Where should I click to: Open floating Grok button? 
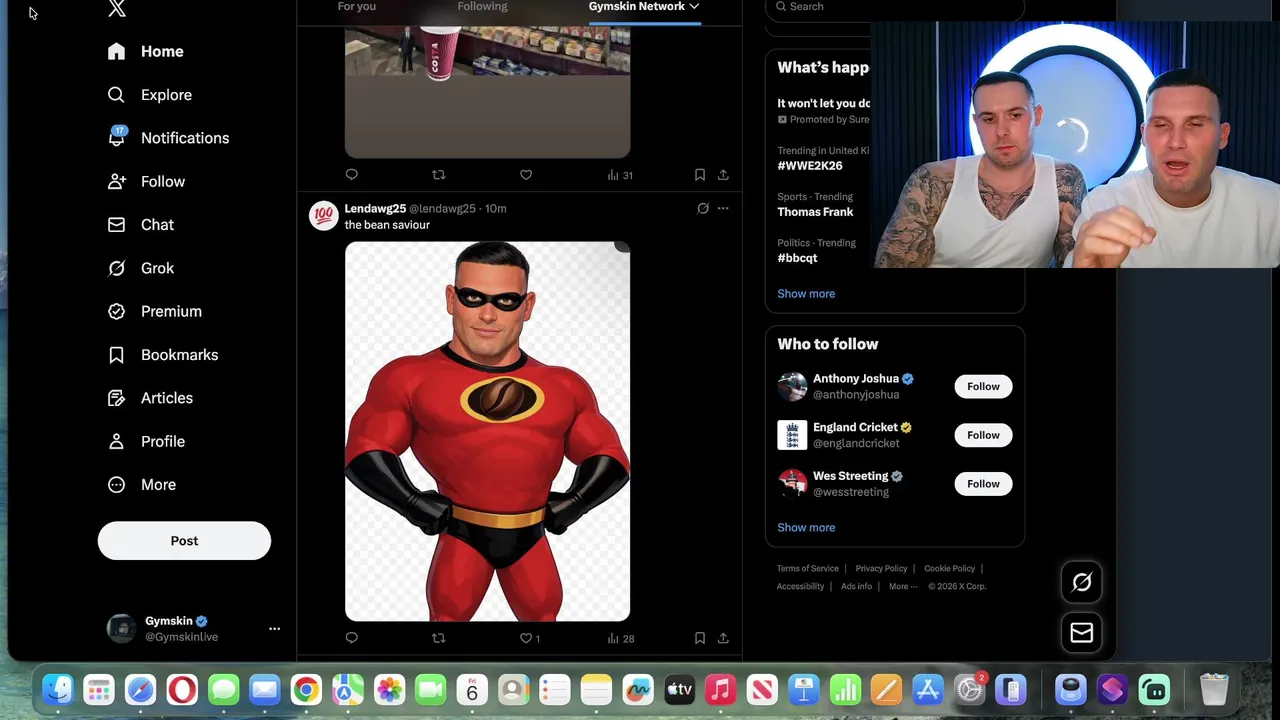tap(1082, 582)
